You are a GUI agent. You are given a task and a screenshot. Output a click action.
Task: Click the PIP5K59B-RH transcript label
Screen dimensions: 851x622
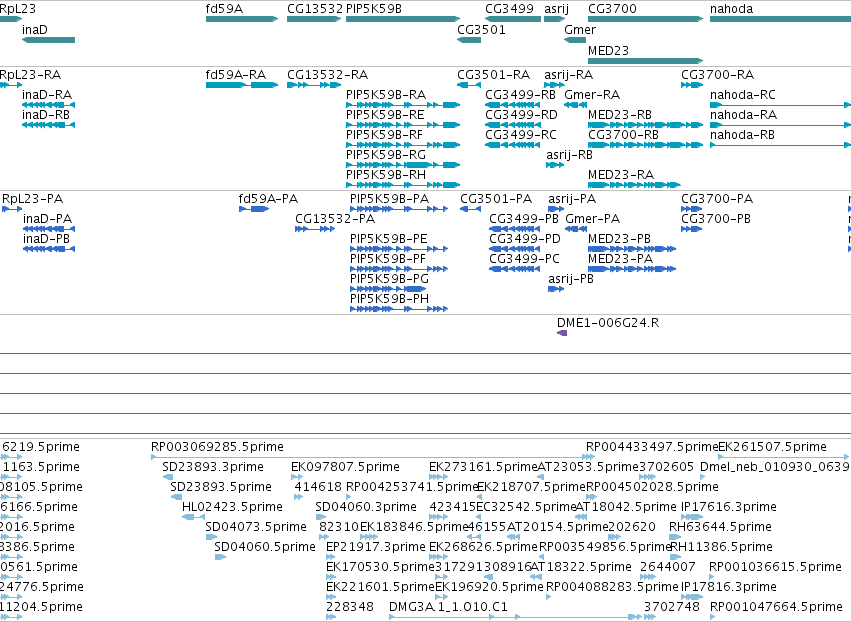pyautogui.click(x=386, y=175)
